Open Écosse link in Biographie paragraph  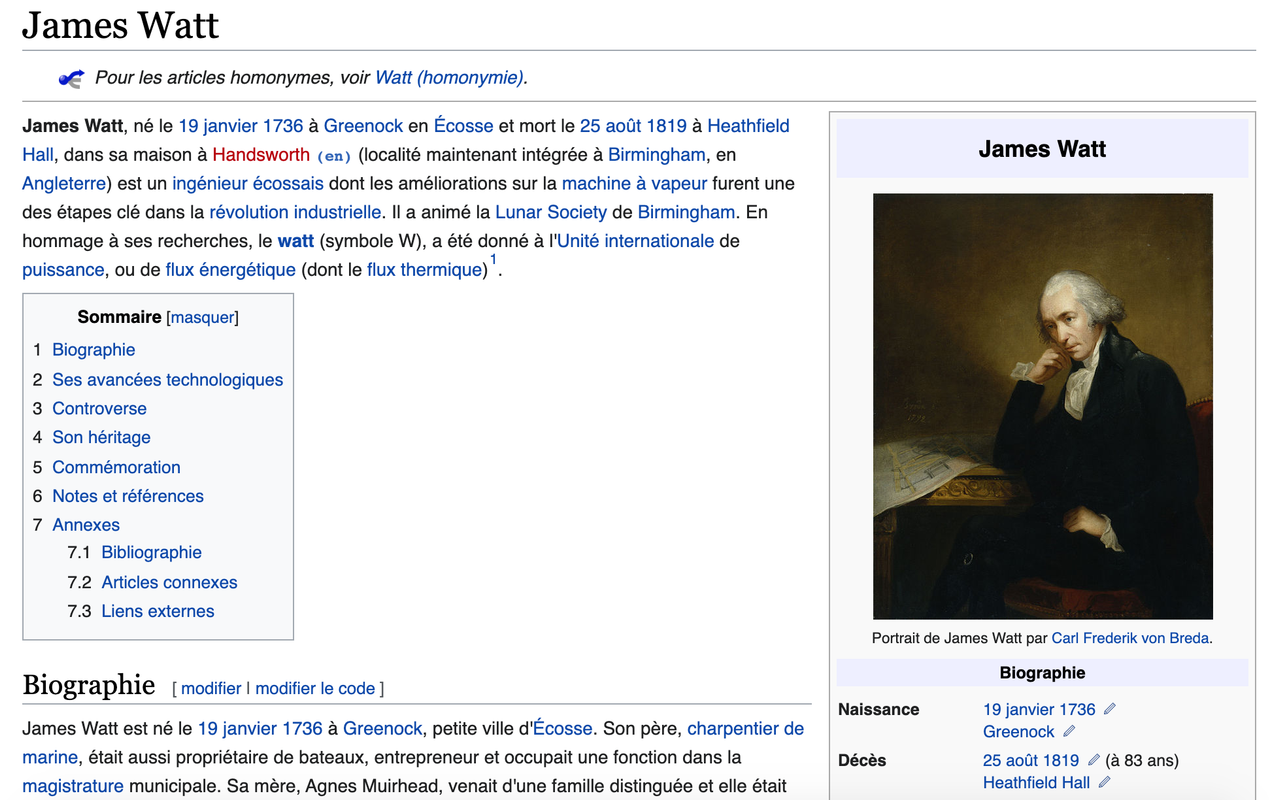[x=563, y=728]
